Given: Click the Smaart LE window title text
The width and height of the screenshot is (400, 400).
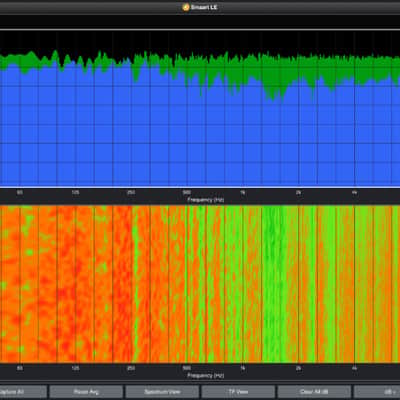Looking at the screenshot, I should [204, 7].
